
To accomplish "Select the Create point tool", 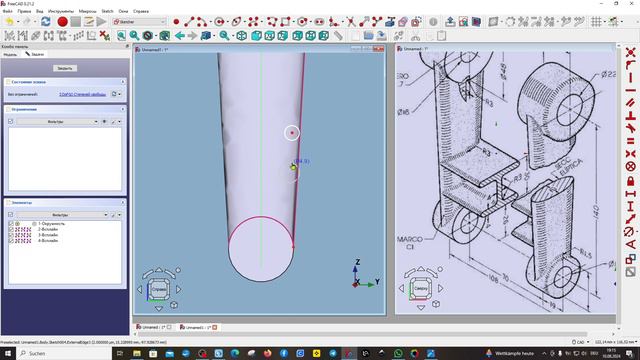I will pos(176,22).
